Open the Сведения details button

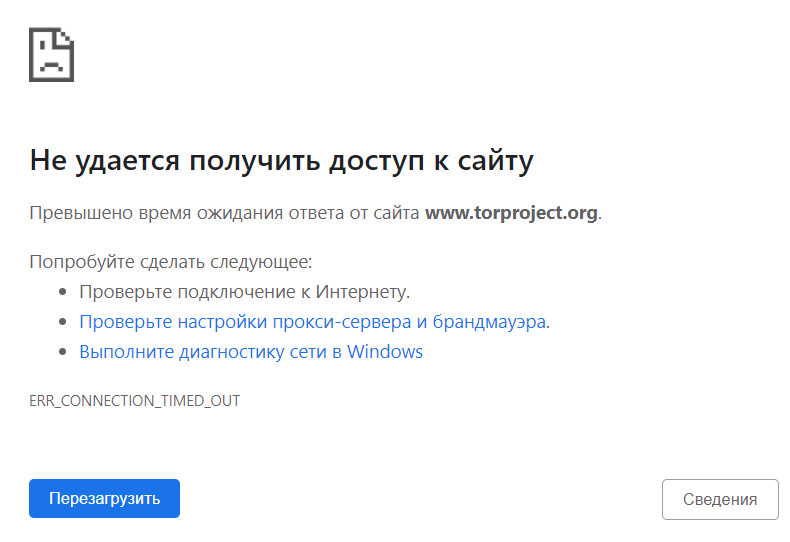(720, 499)
